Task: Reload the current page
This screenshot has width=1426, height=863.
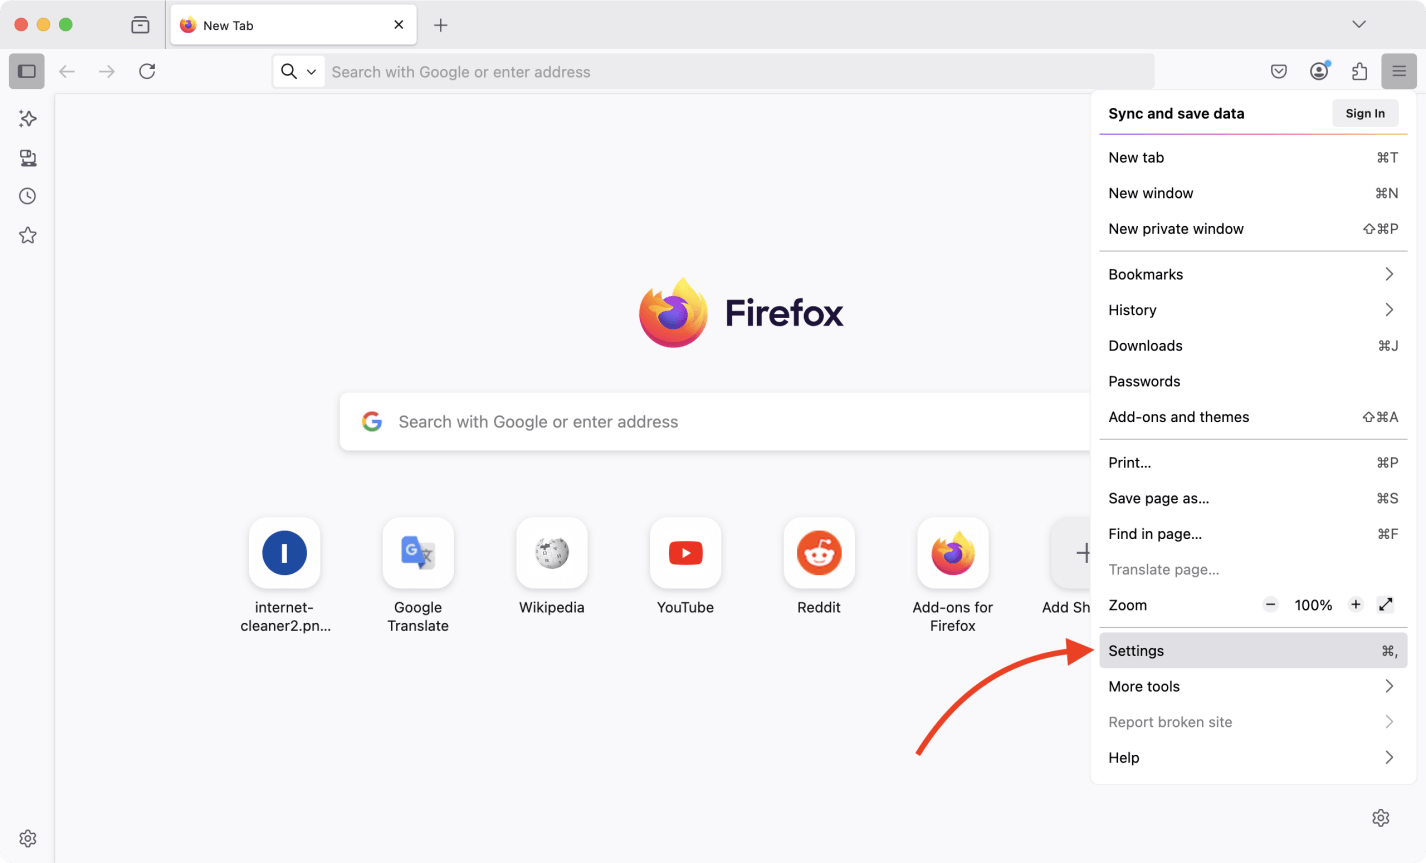Action: coord(147,71)
